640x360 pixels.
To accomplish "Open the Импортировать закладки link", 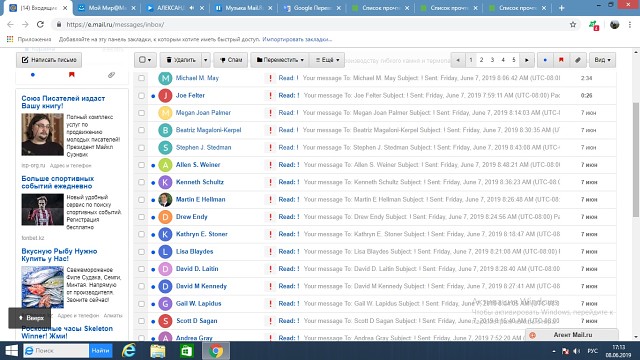I will pos(297,40).
